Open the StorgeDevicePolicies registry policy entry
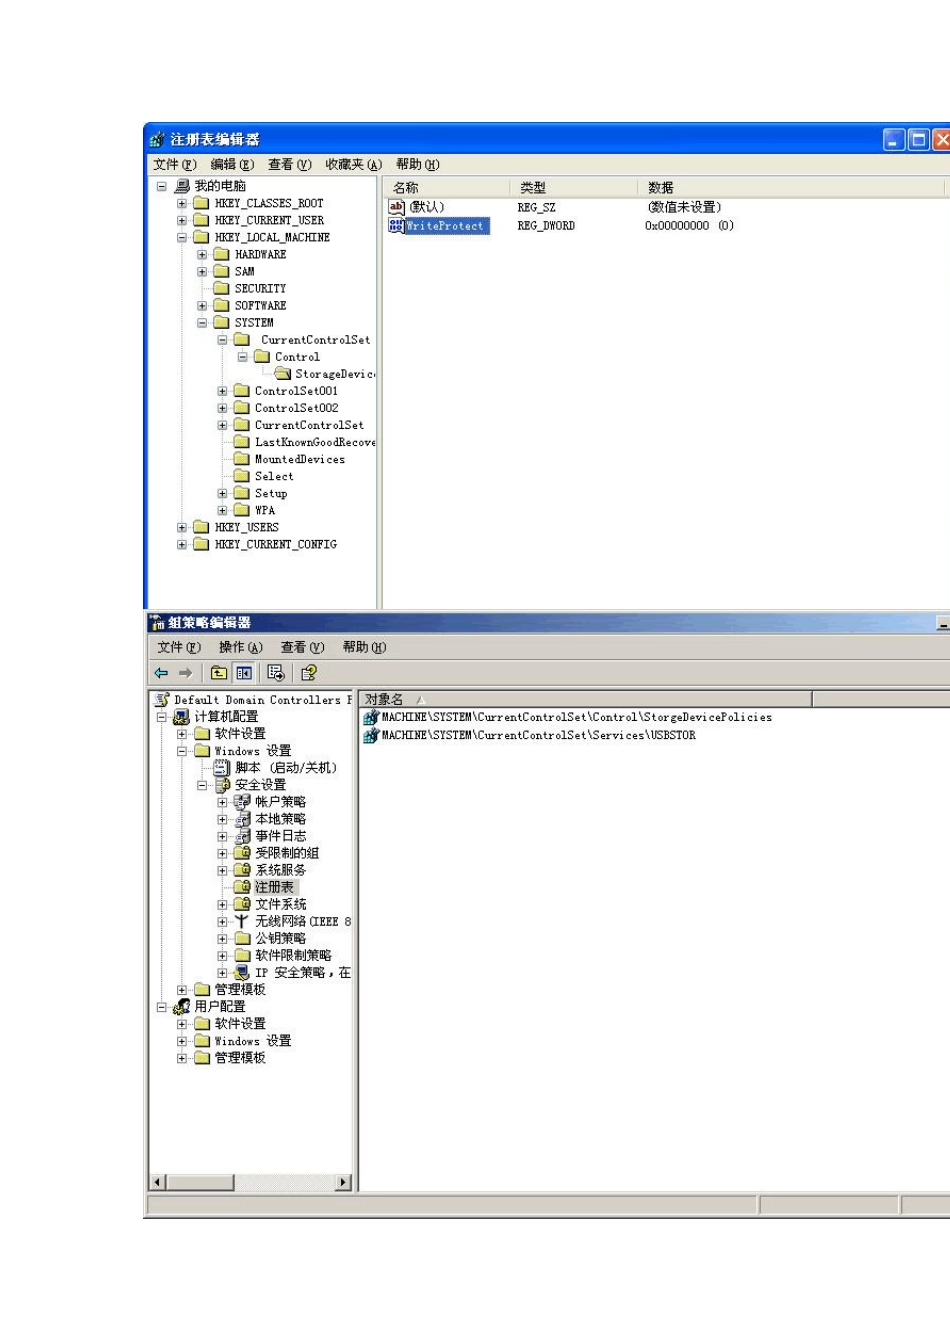The width and height of the screenshot is (950, 1344). [x=576, y=717]
